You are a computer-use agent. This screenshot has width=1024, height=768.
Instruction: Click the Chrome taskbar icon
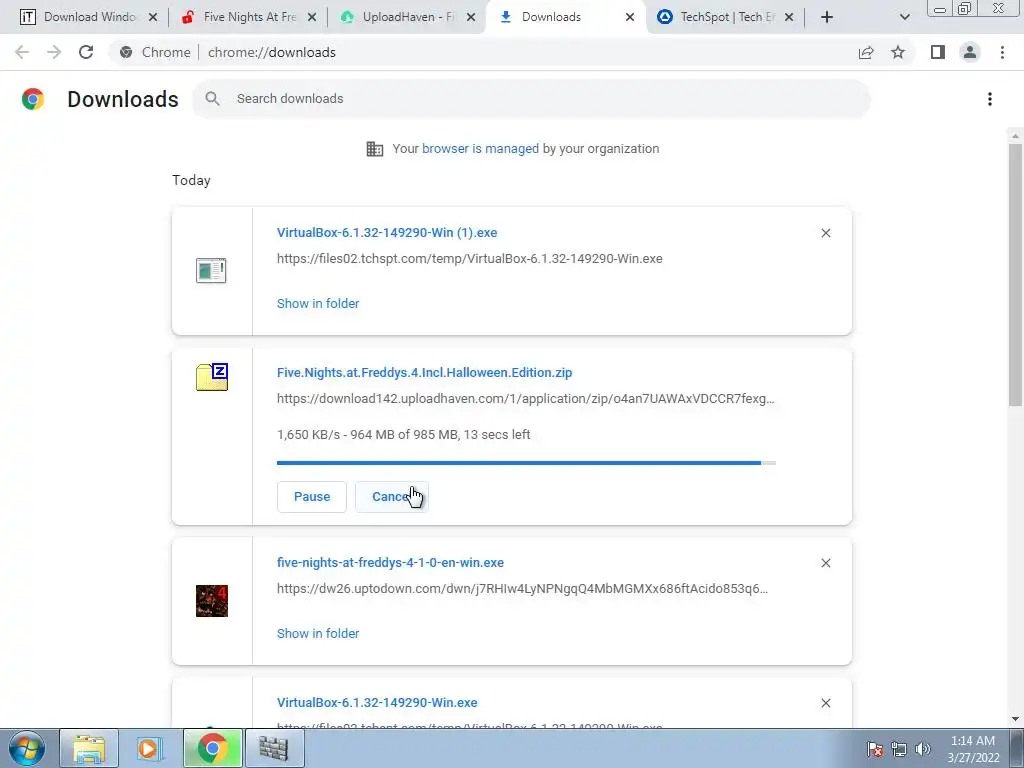pyautogui.click(x=212, y=748)
